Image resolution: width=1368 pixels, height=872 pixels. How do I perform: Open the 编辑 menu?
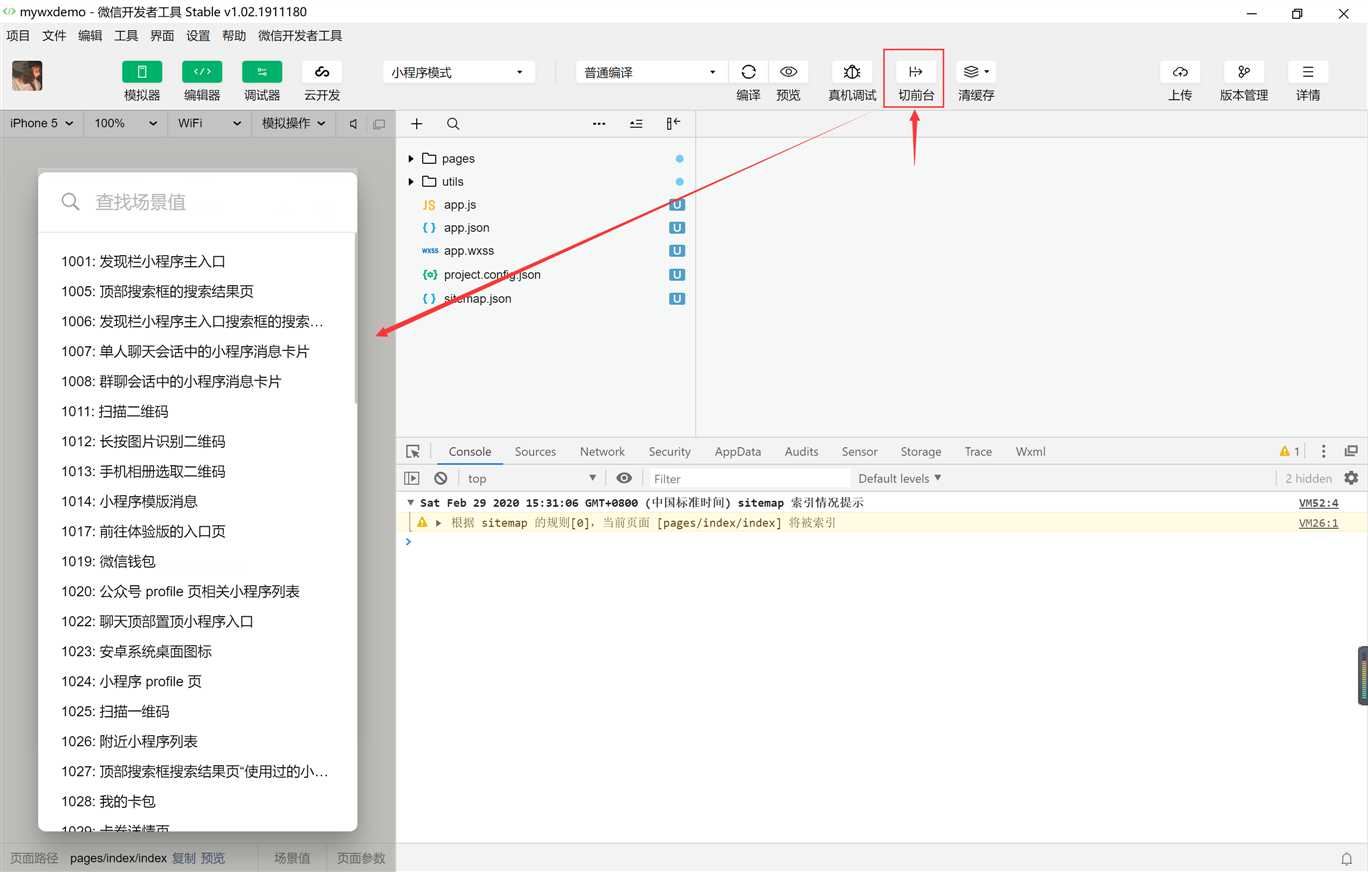click(90, 36)
